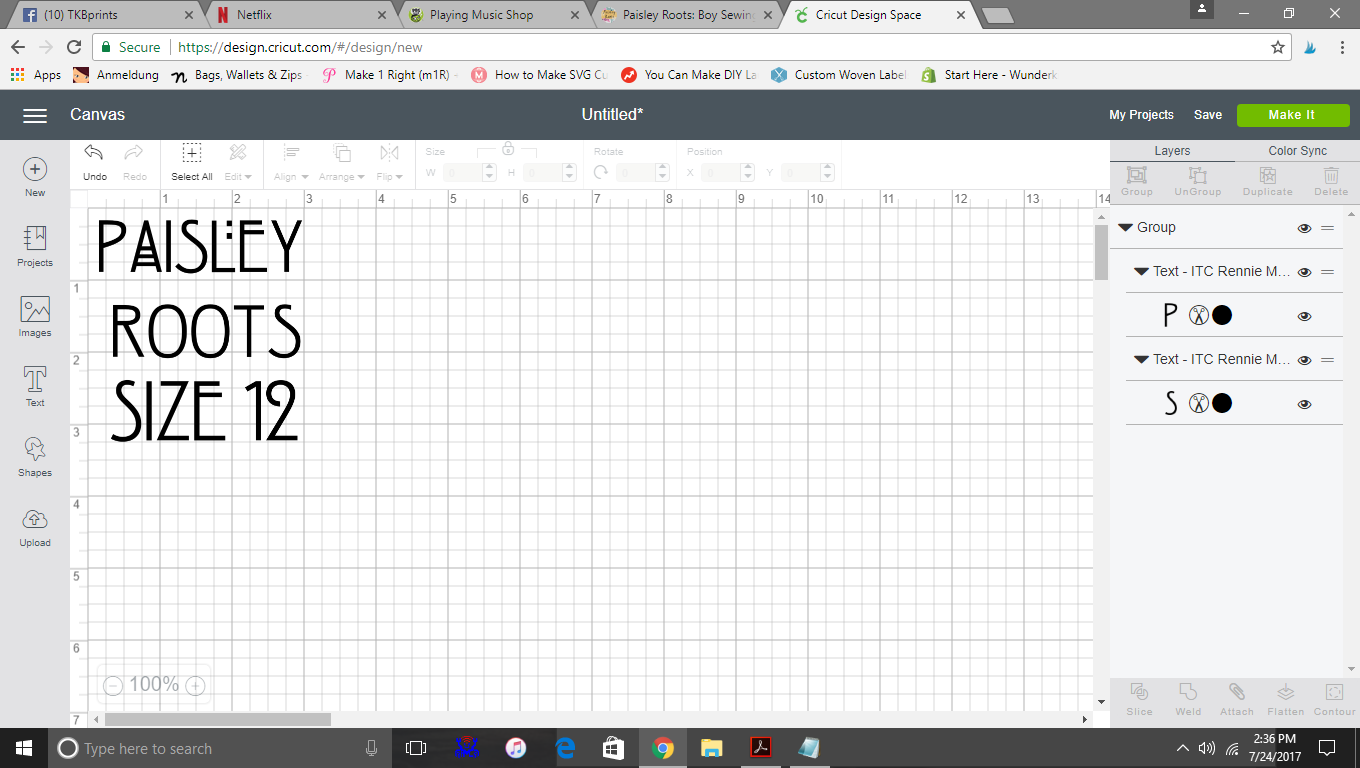Click the Upload icon
The height and width of the screenshot is (768, 1360).
(35, 525)
